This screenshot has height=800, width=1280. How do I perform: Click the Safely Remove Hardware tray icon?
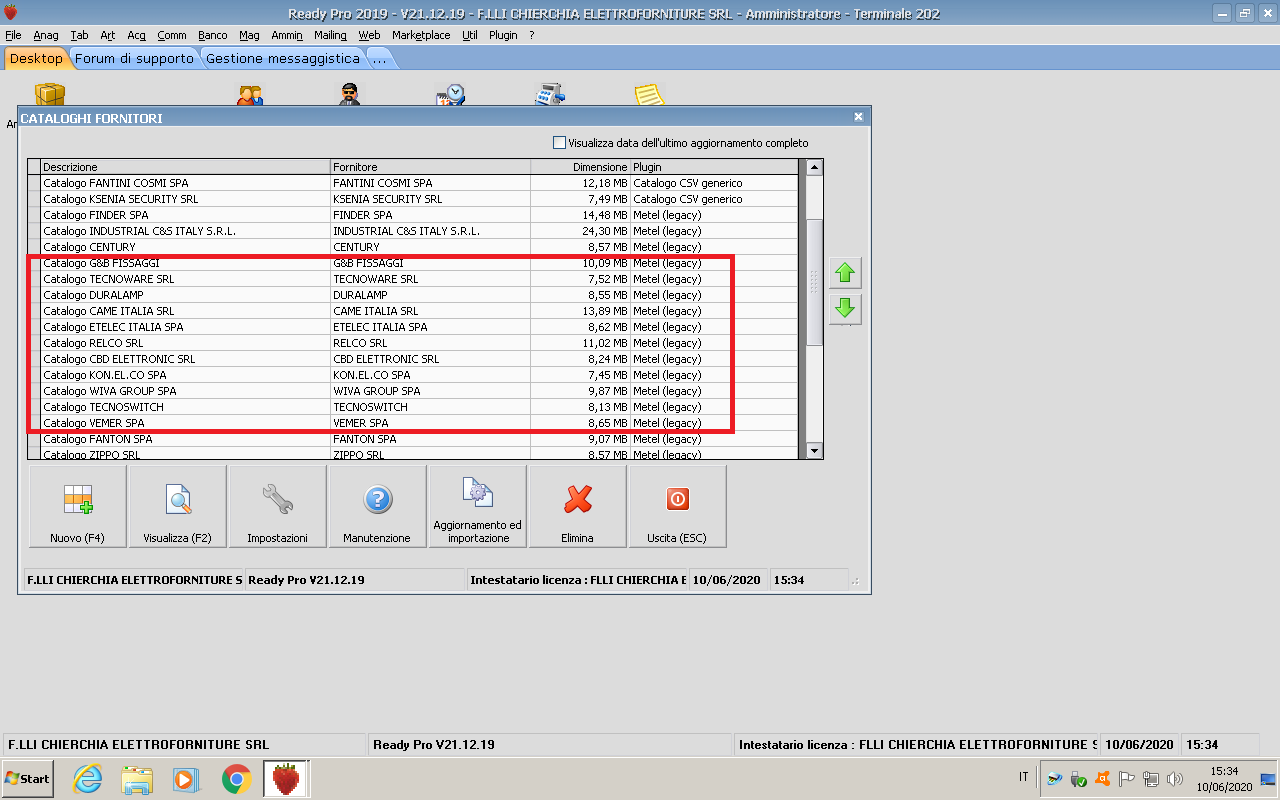pos(1079,778)
